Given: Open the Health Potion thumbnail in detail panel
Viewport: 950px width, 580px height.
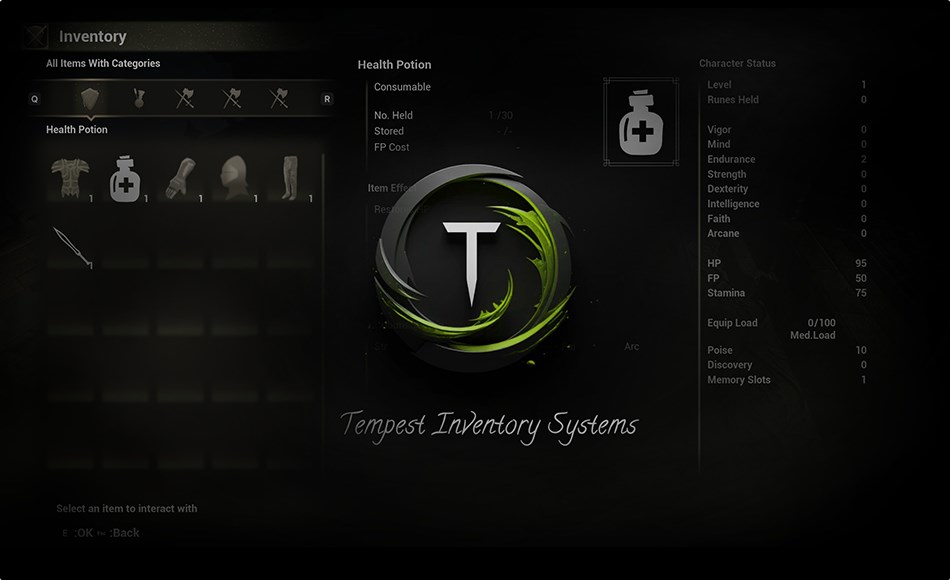Looking at the screenshot, I should 640,122.
